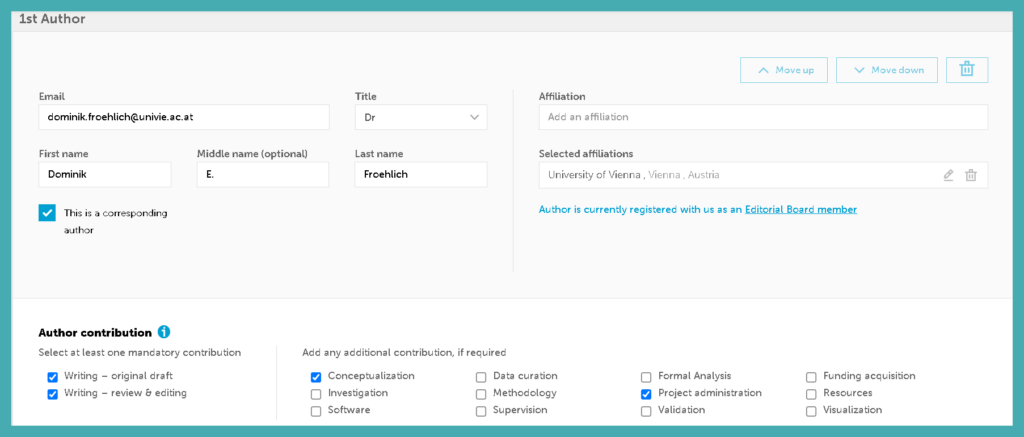Check the Funding acquisition box
This screenshot has height=437, width=1024.
[812, 377]
